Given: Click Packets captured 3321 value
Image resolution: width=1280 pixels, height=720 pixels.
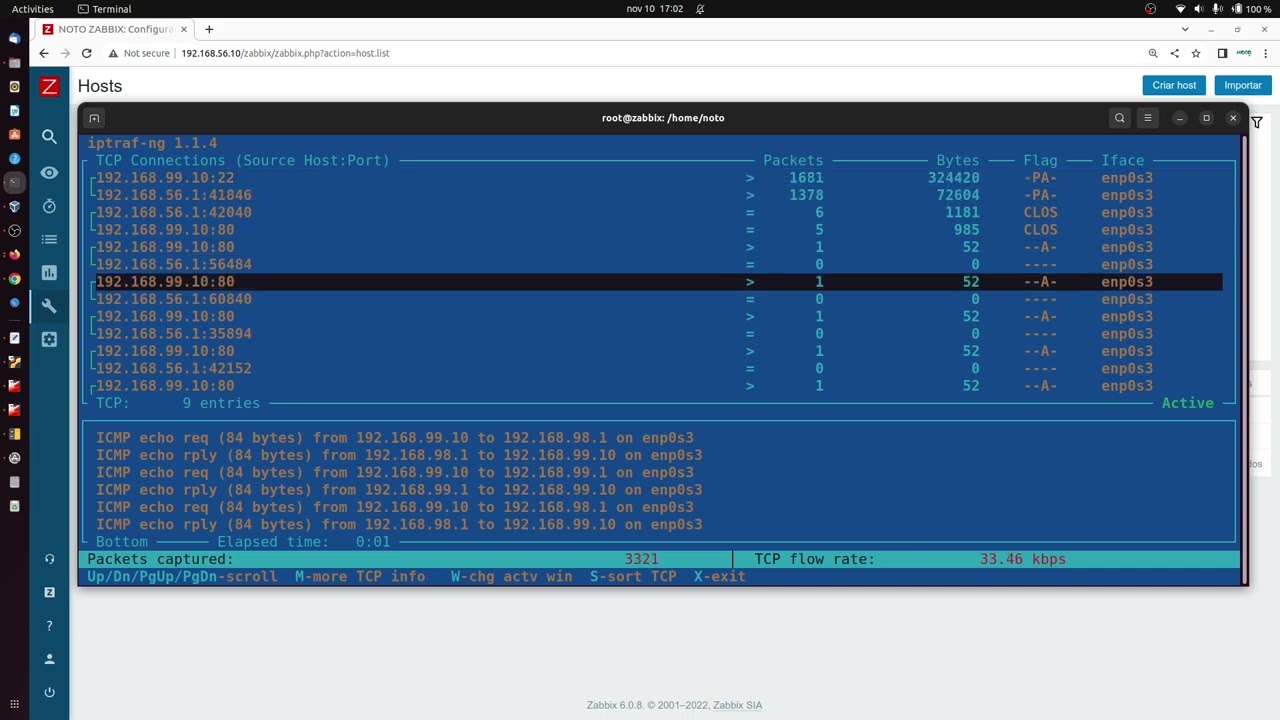Looking at the screenshot, I should coord(641,559).
